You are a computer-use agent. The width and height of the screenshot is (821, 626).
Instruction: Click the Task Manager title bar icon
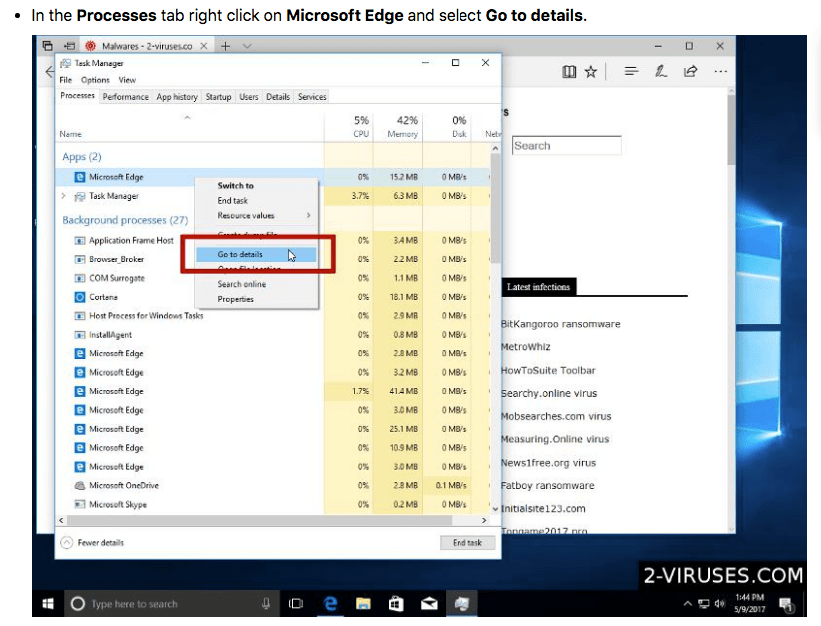(65, 63)
